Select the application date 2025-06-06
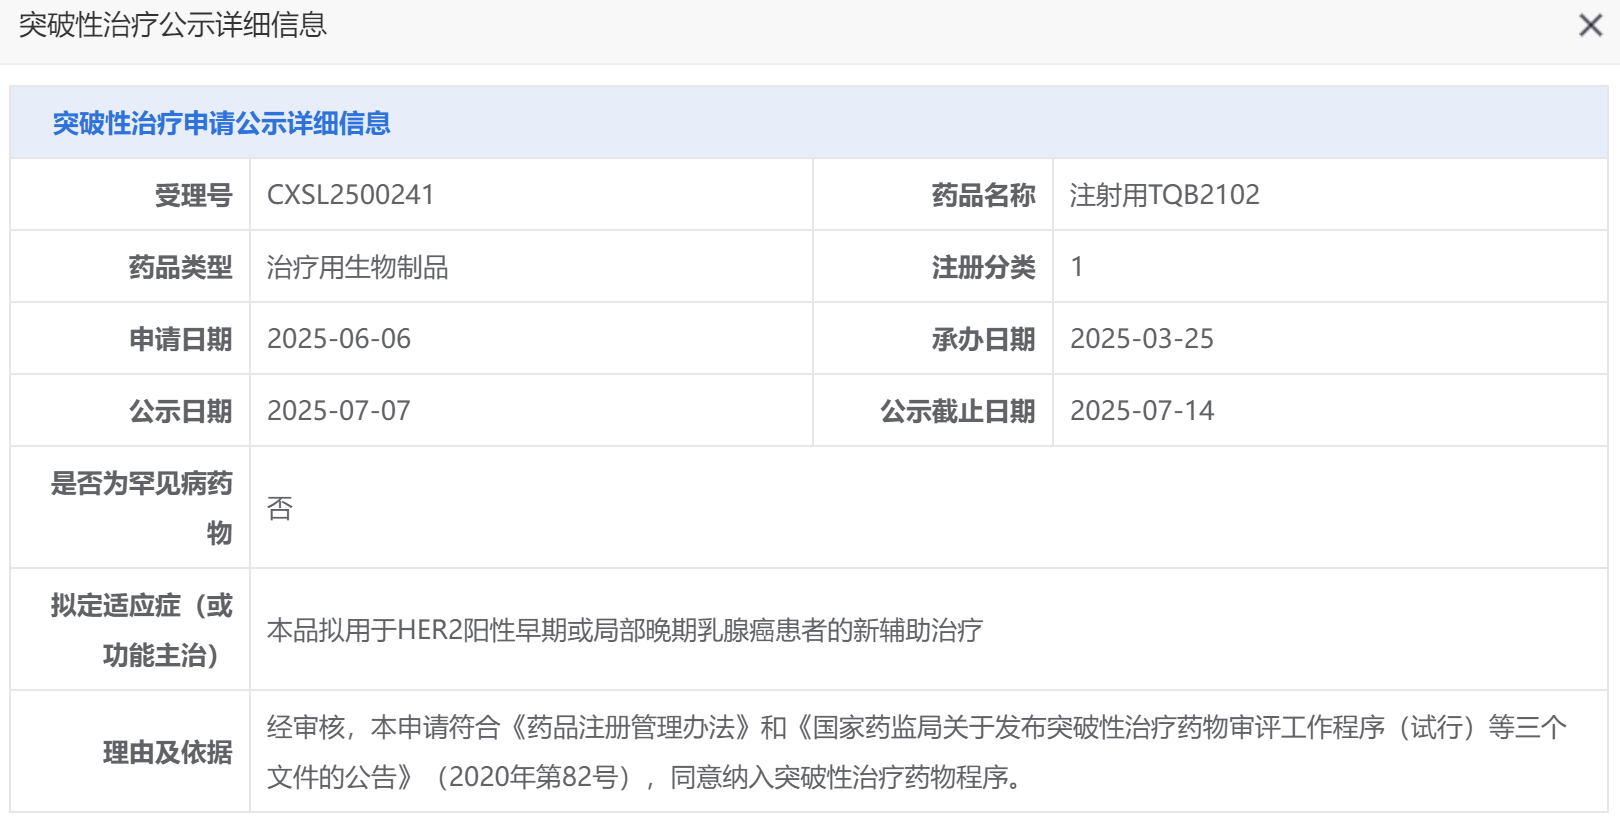This screenshot has height=825, width=1620. [x=339, y=339]
